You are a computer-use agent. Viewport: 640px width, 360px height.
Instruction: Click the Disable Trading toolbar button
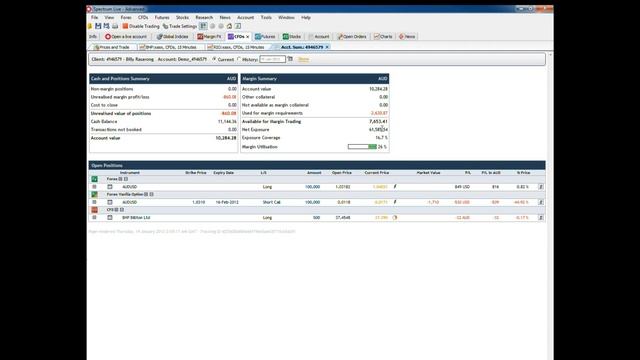tap(141, 26)
